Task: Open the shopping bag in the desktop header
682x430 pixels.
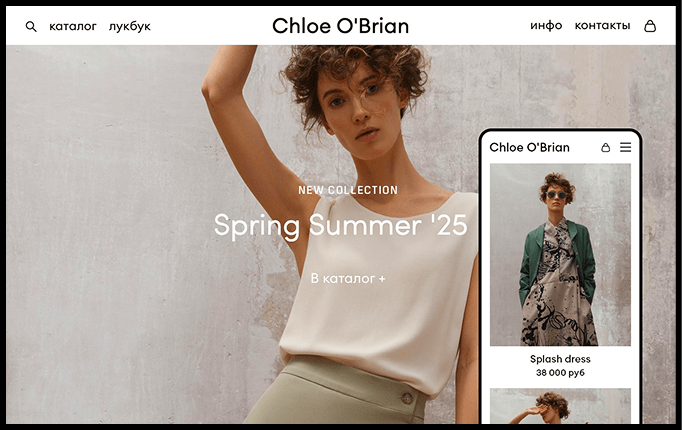Action: pos(650,26)
